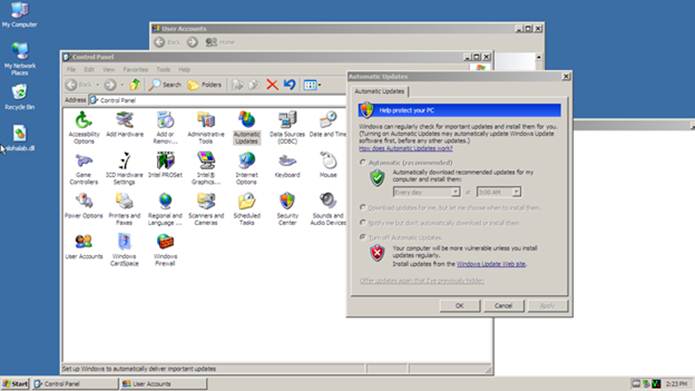Click the taskbar clock

676,384
